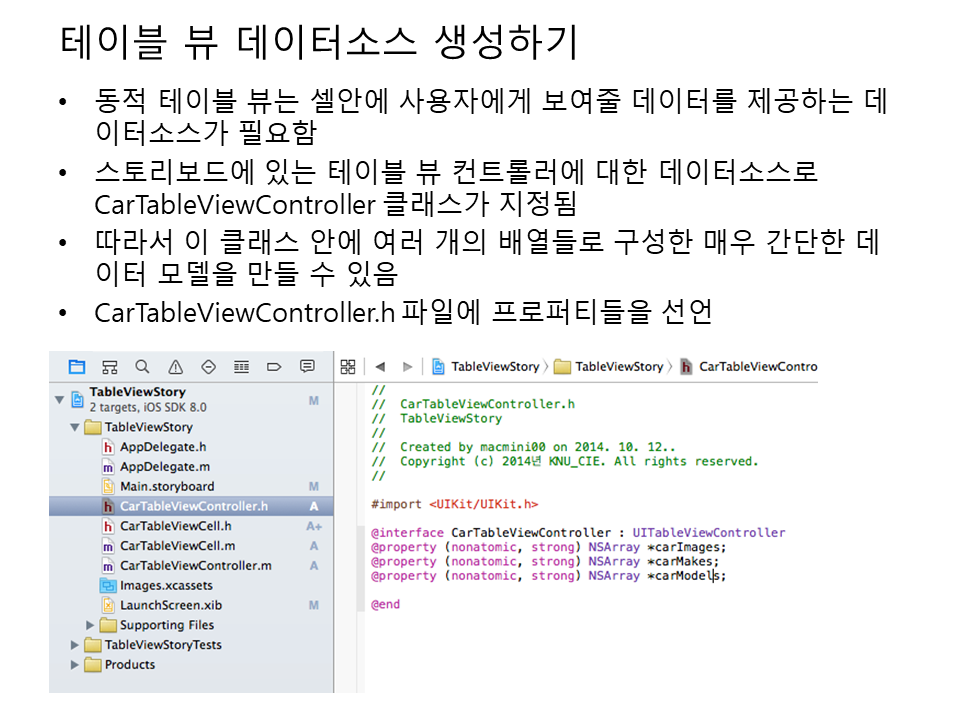Show the Issue navigator warning icon
This screenshot has width=960, height=720.
coord(176,367)
